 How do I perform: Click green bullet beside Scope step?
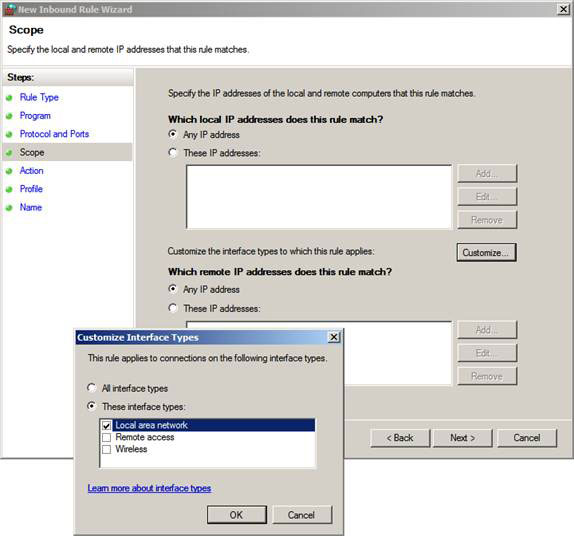[9, 153]
